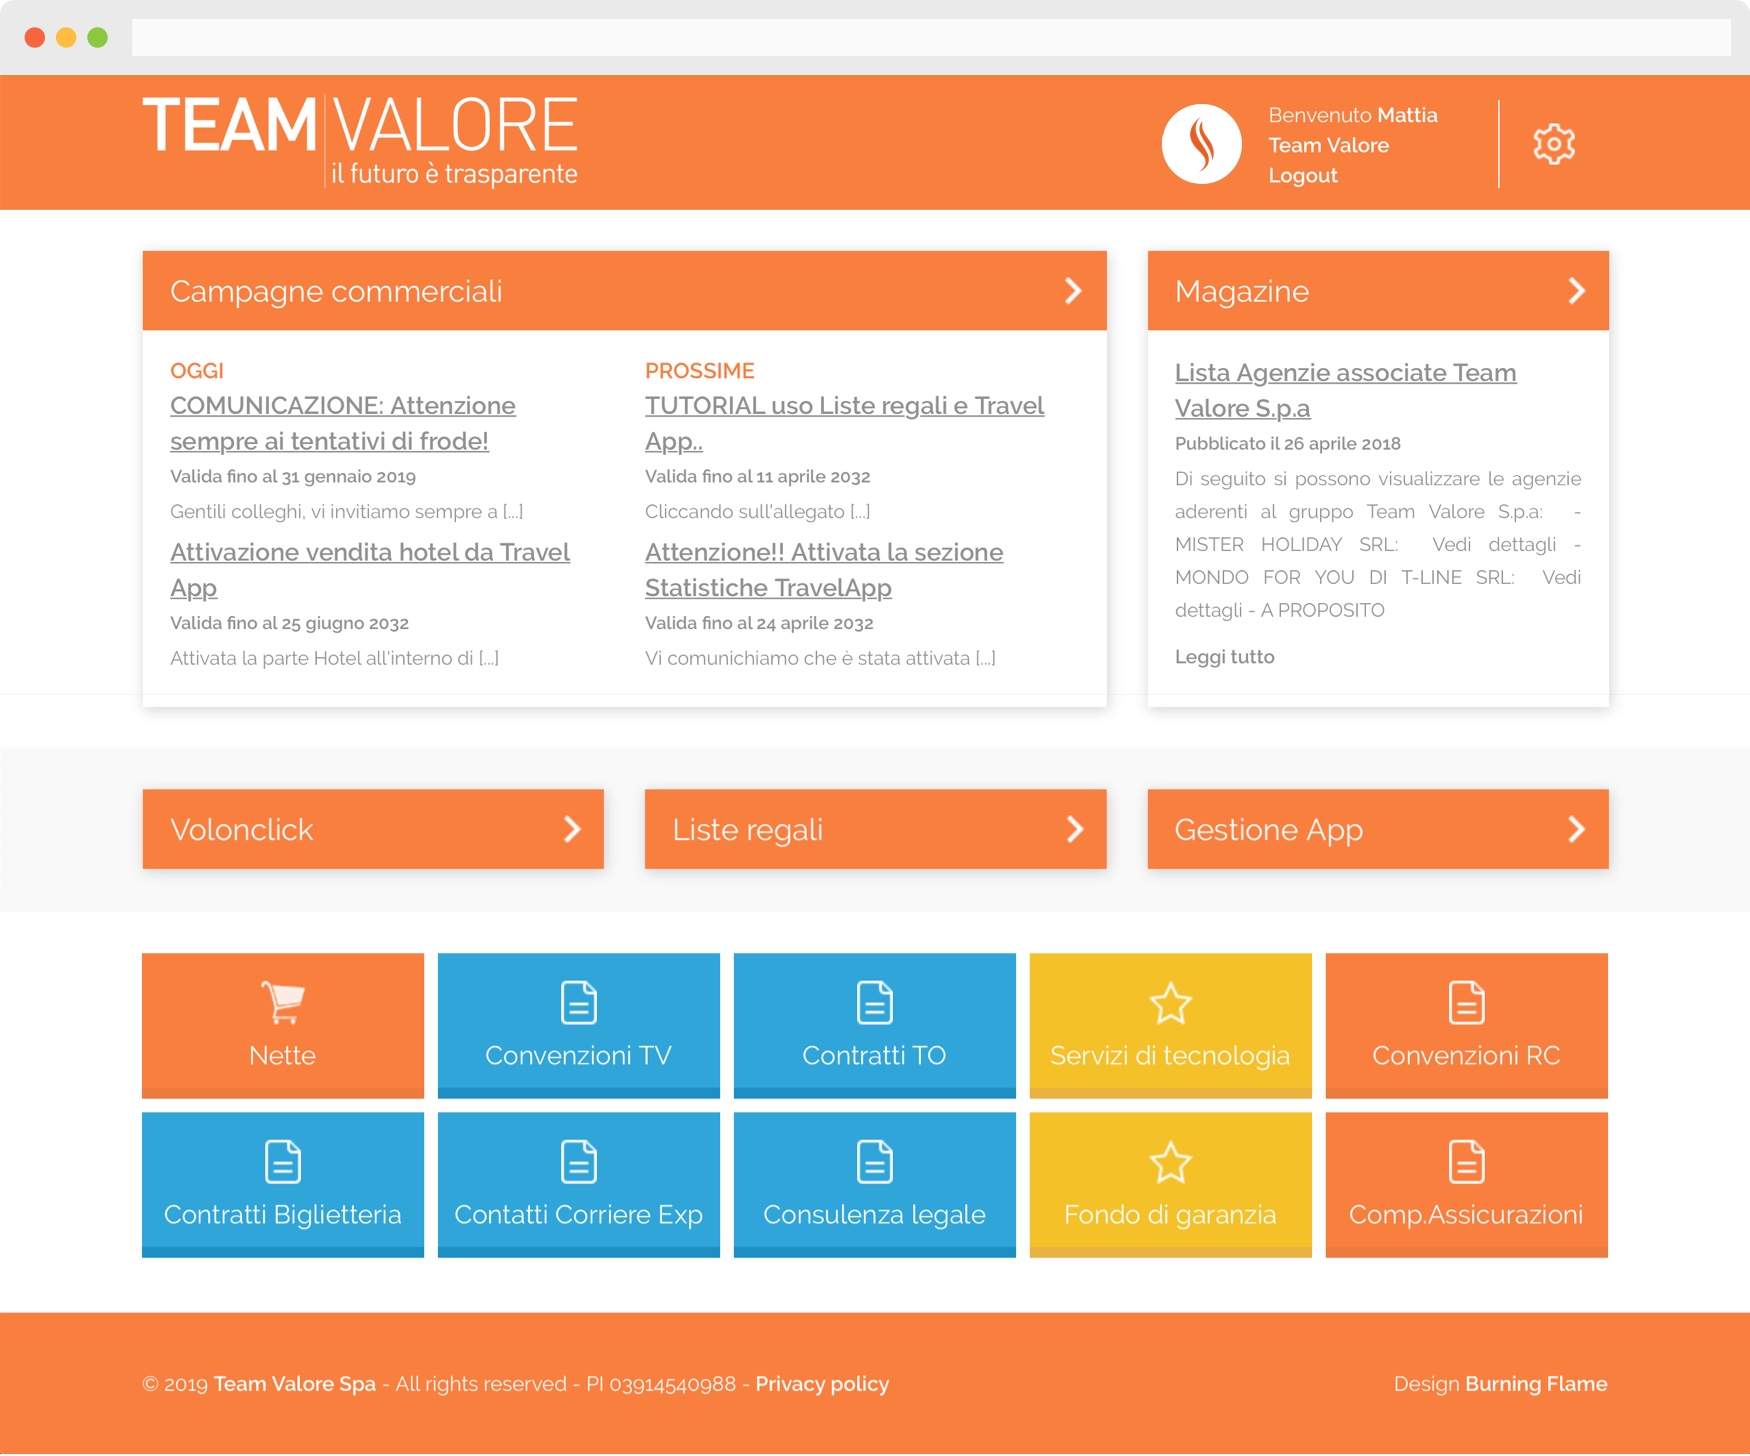Click the Fondo di garanzia star icon
1750x1456 pixels.
[x=1170, y=1161]
